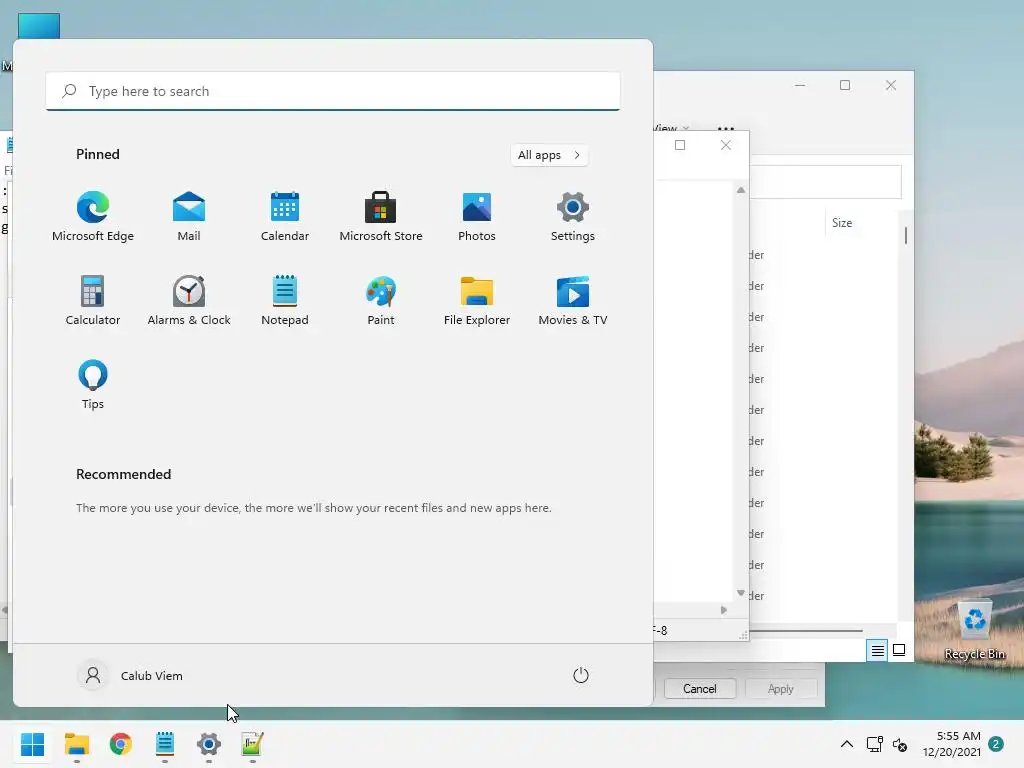Open Microsoft Edge from pinned apps

[x=93, y=217]
